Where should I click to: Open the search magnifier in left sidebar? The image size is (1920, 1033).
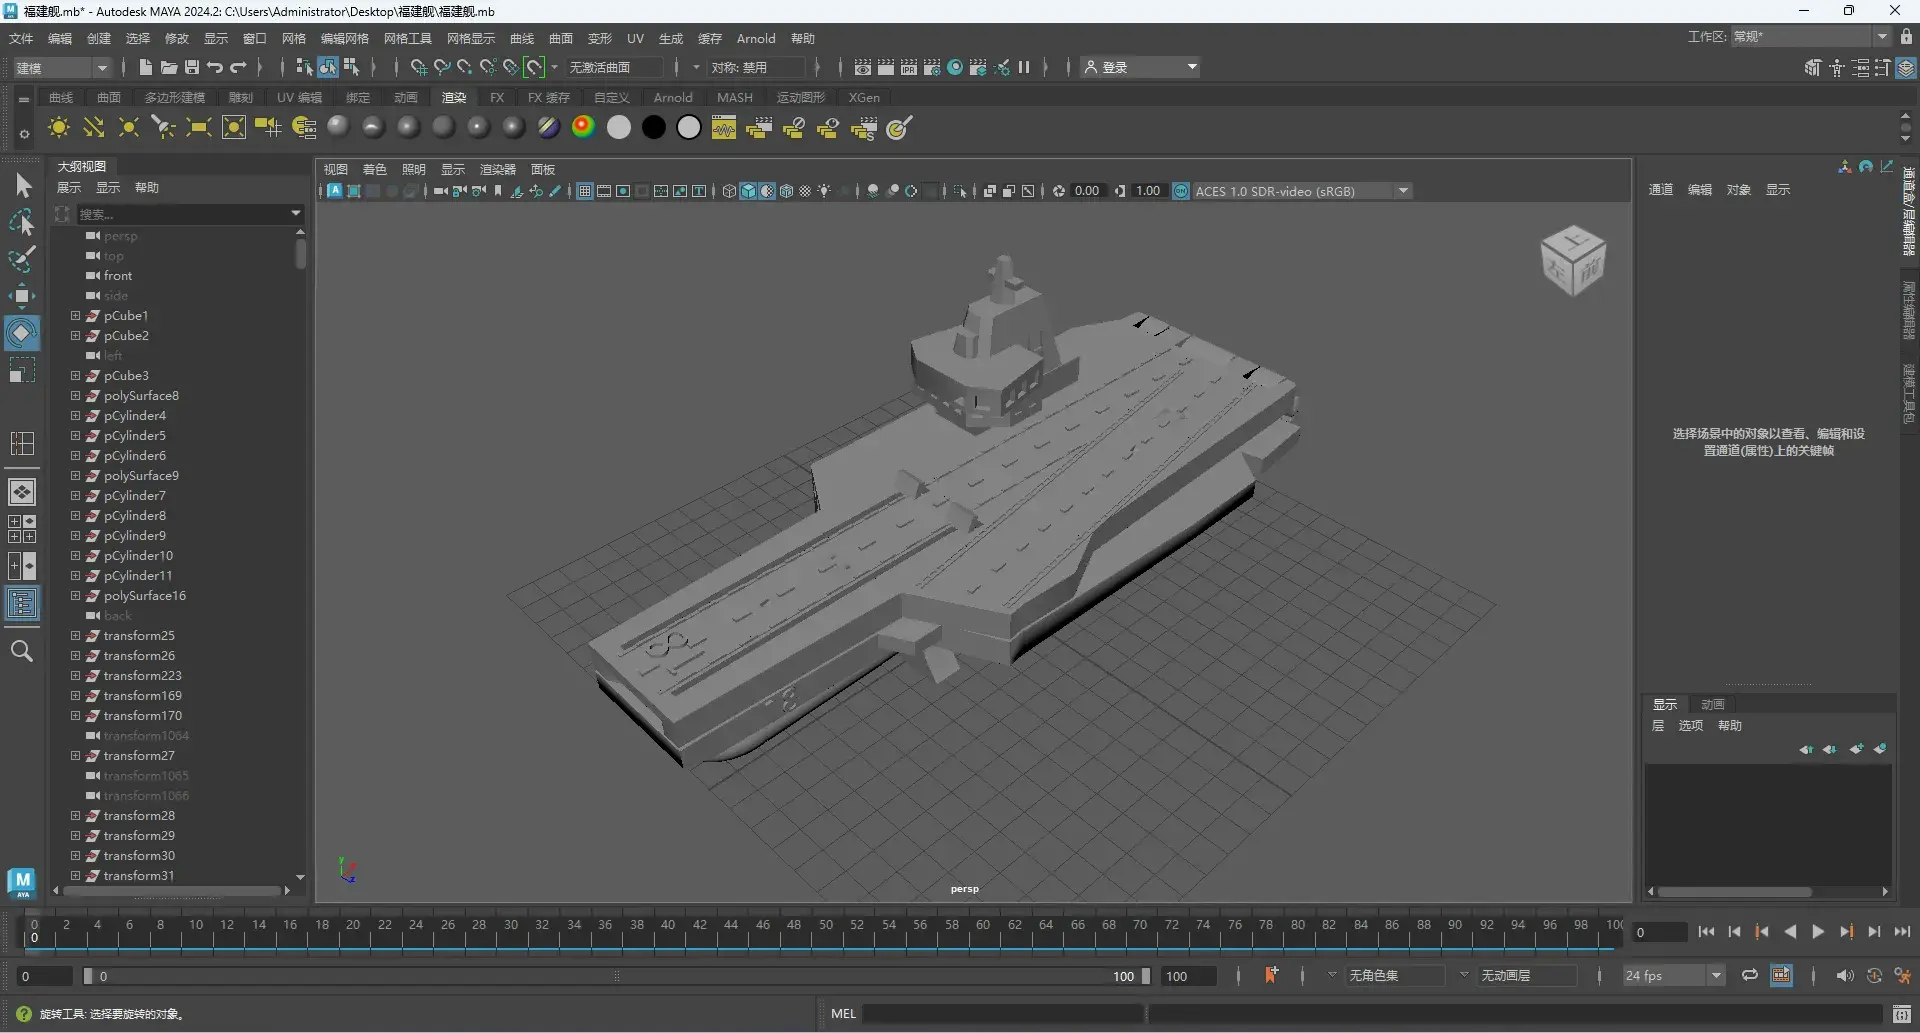(22, 652)
